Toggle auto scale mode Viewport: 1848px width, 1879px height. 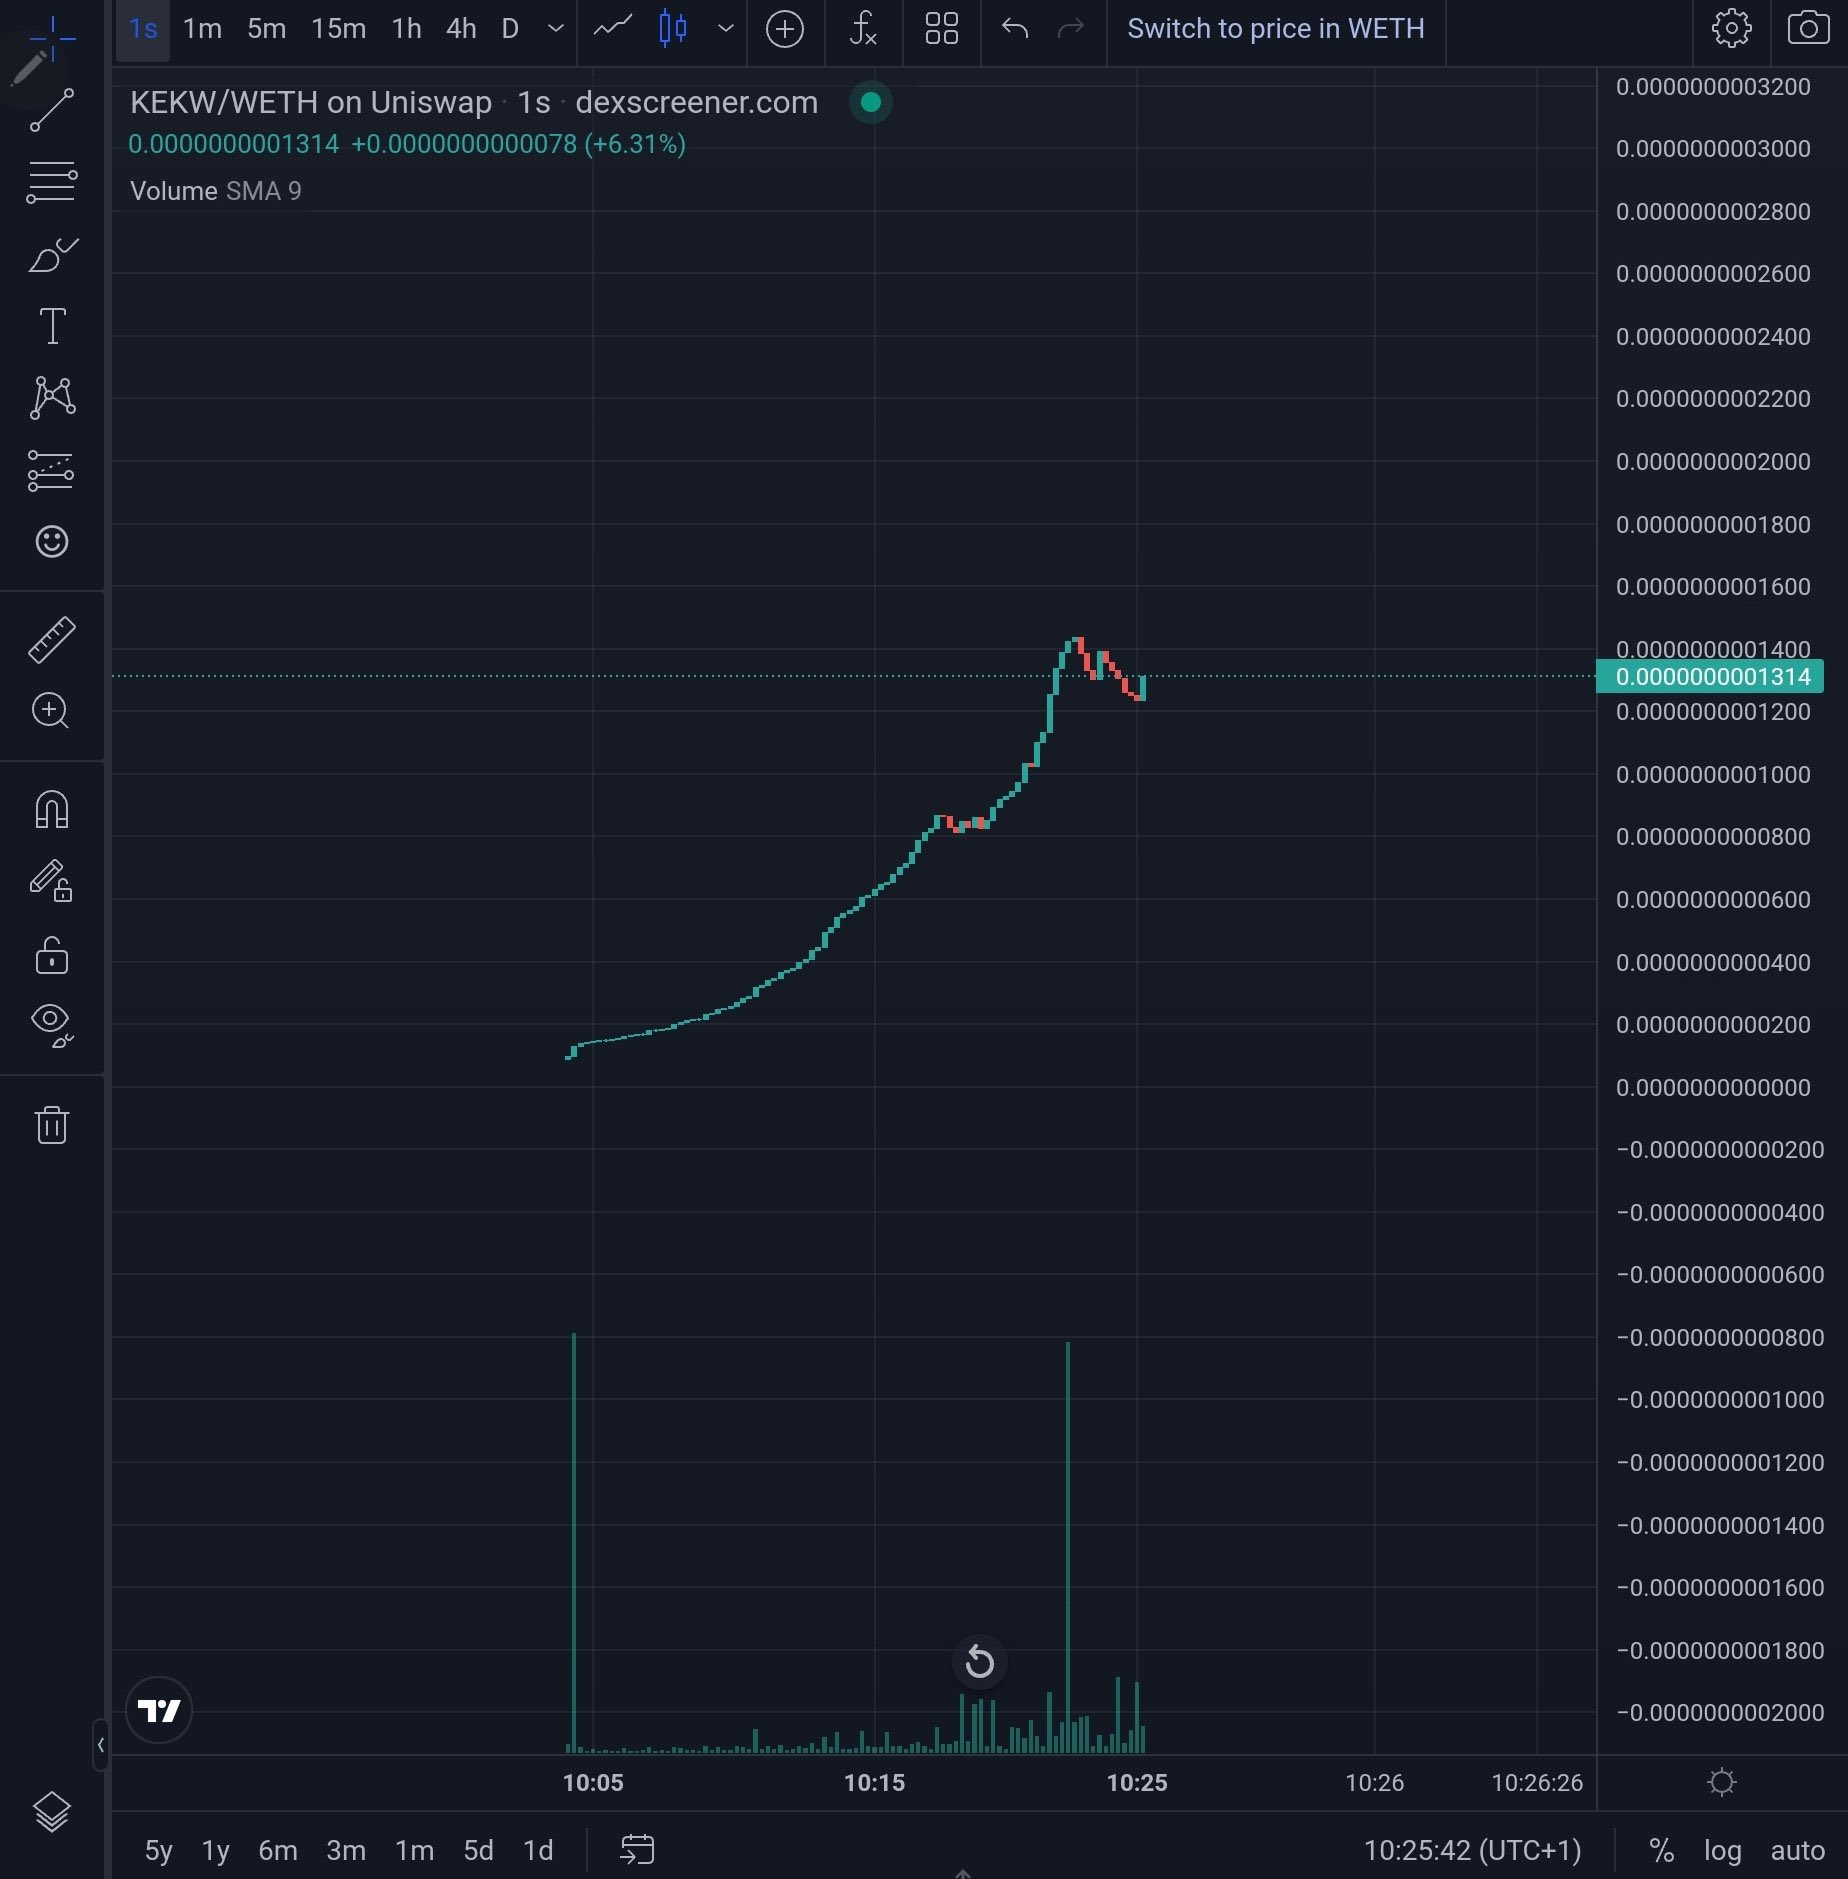1797,1851
